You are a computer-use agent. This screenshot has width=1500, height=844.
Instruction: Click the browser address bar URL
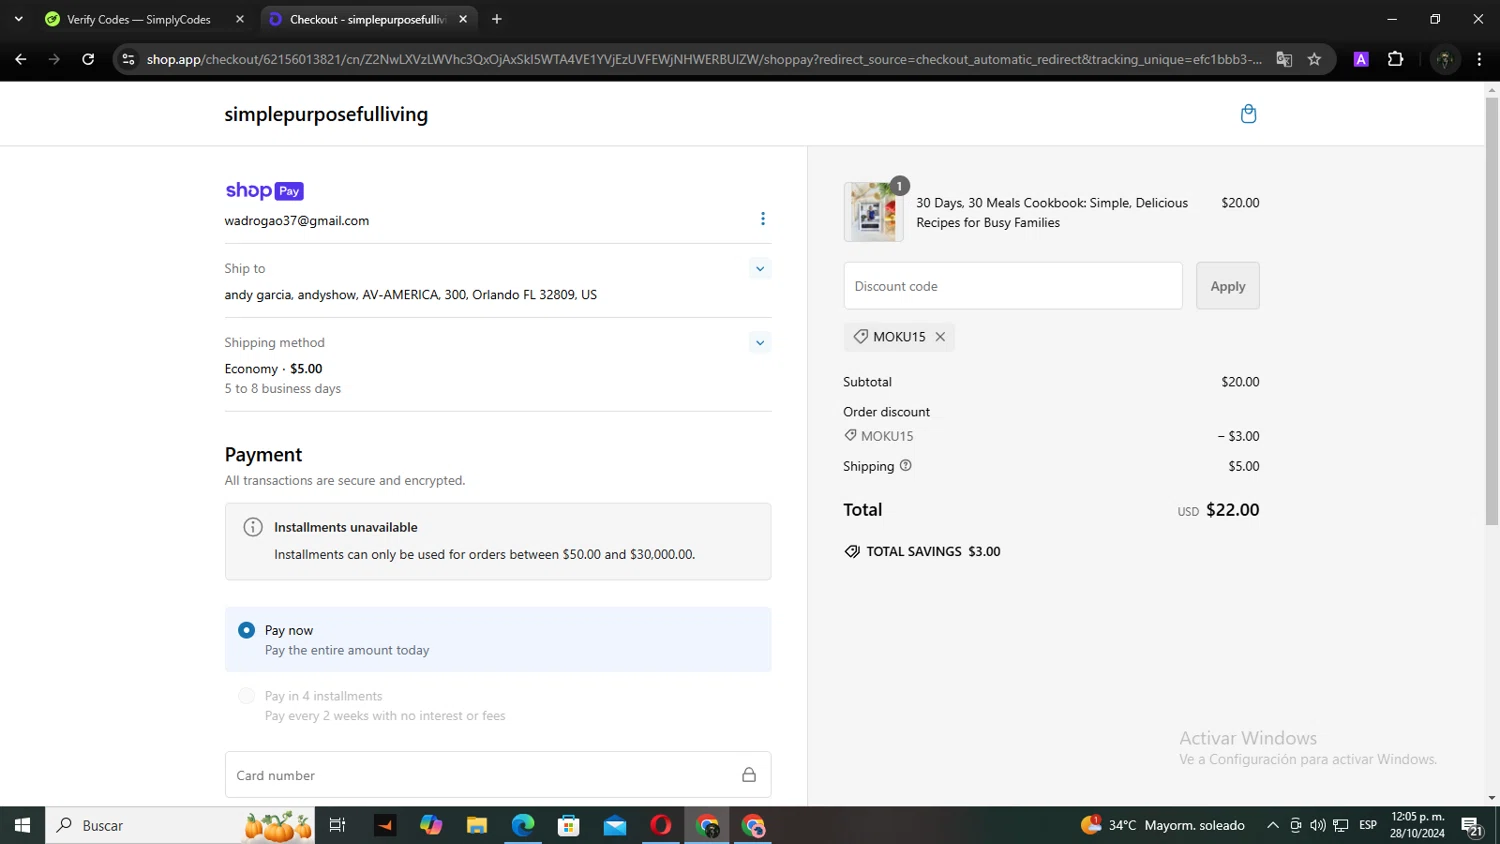[x=704, y=59]
